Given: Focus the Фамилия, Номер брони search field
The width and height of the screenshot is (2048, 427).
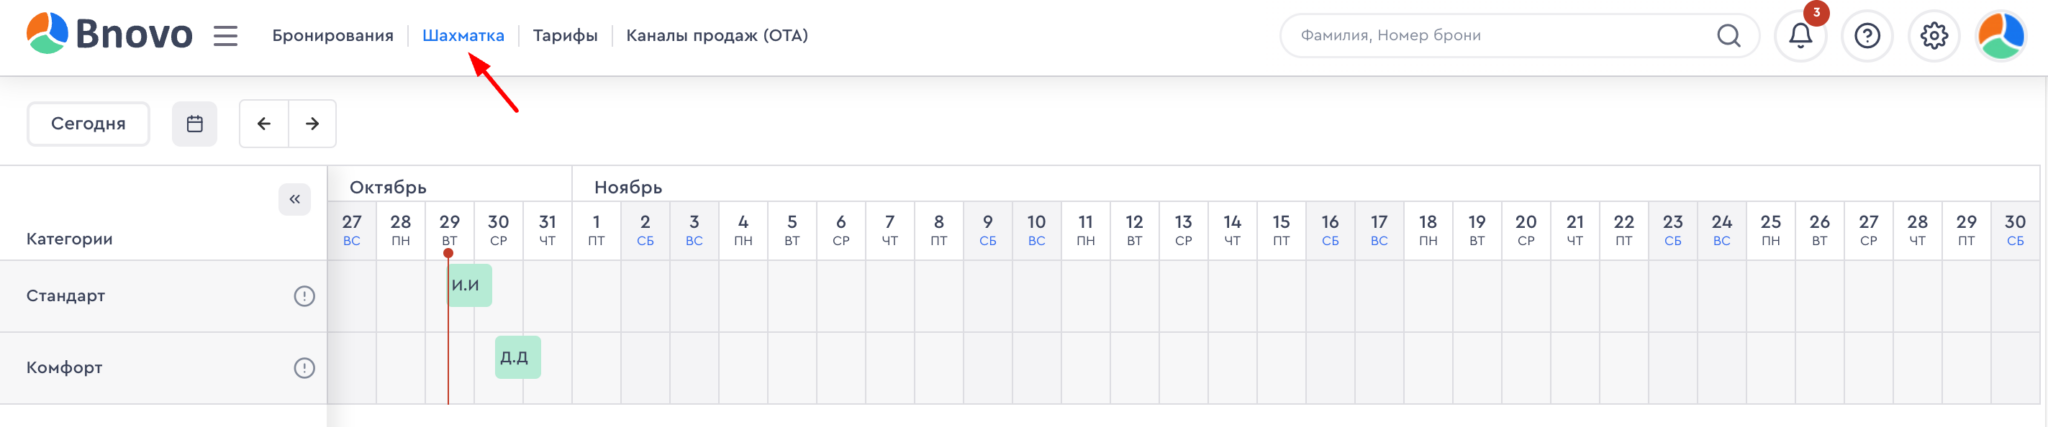Looking at the screenshot, I should click(1500, 36).
